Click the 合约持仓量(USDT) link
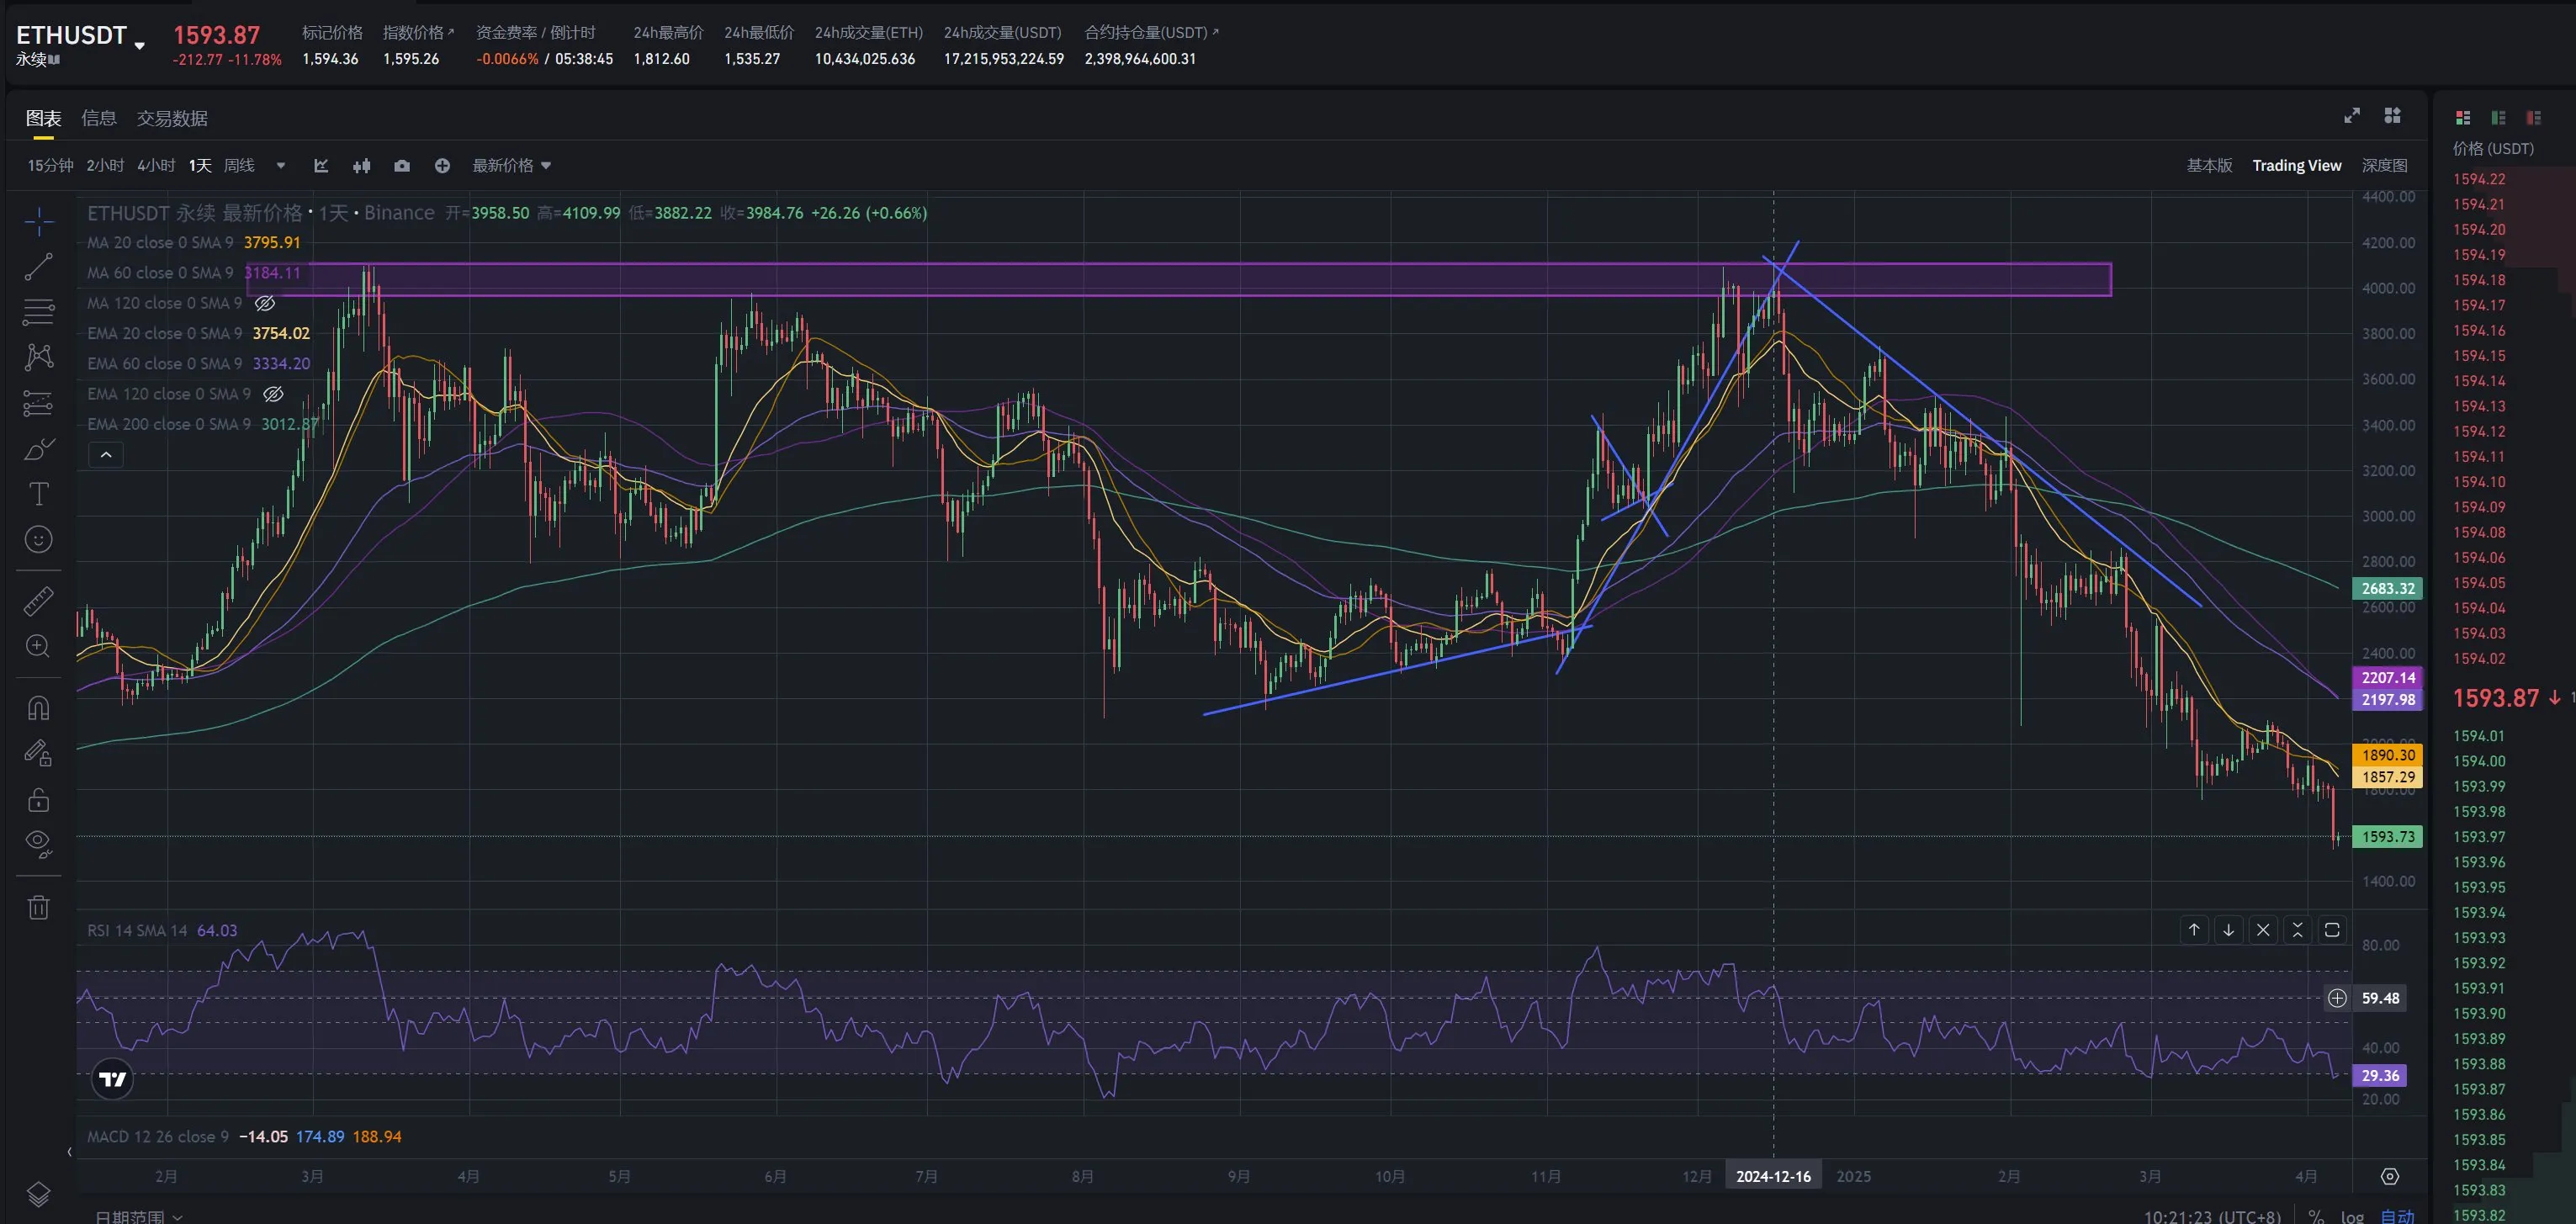The height and width of the screenshot is (1224, 2576). [x=1151, y=33]
